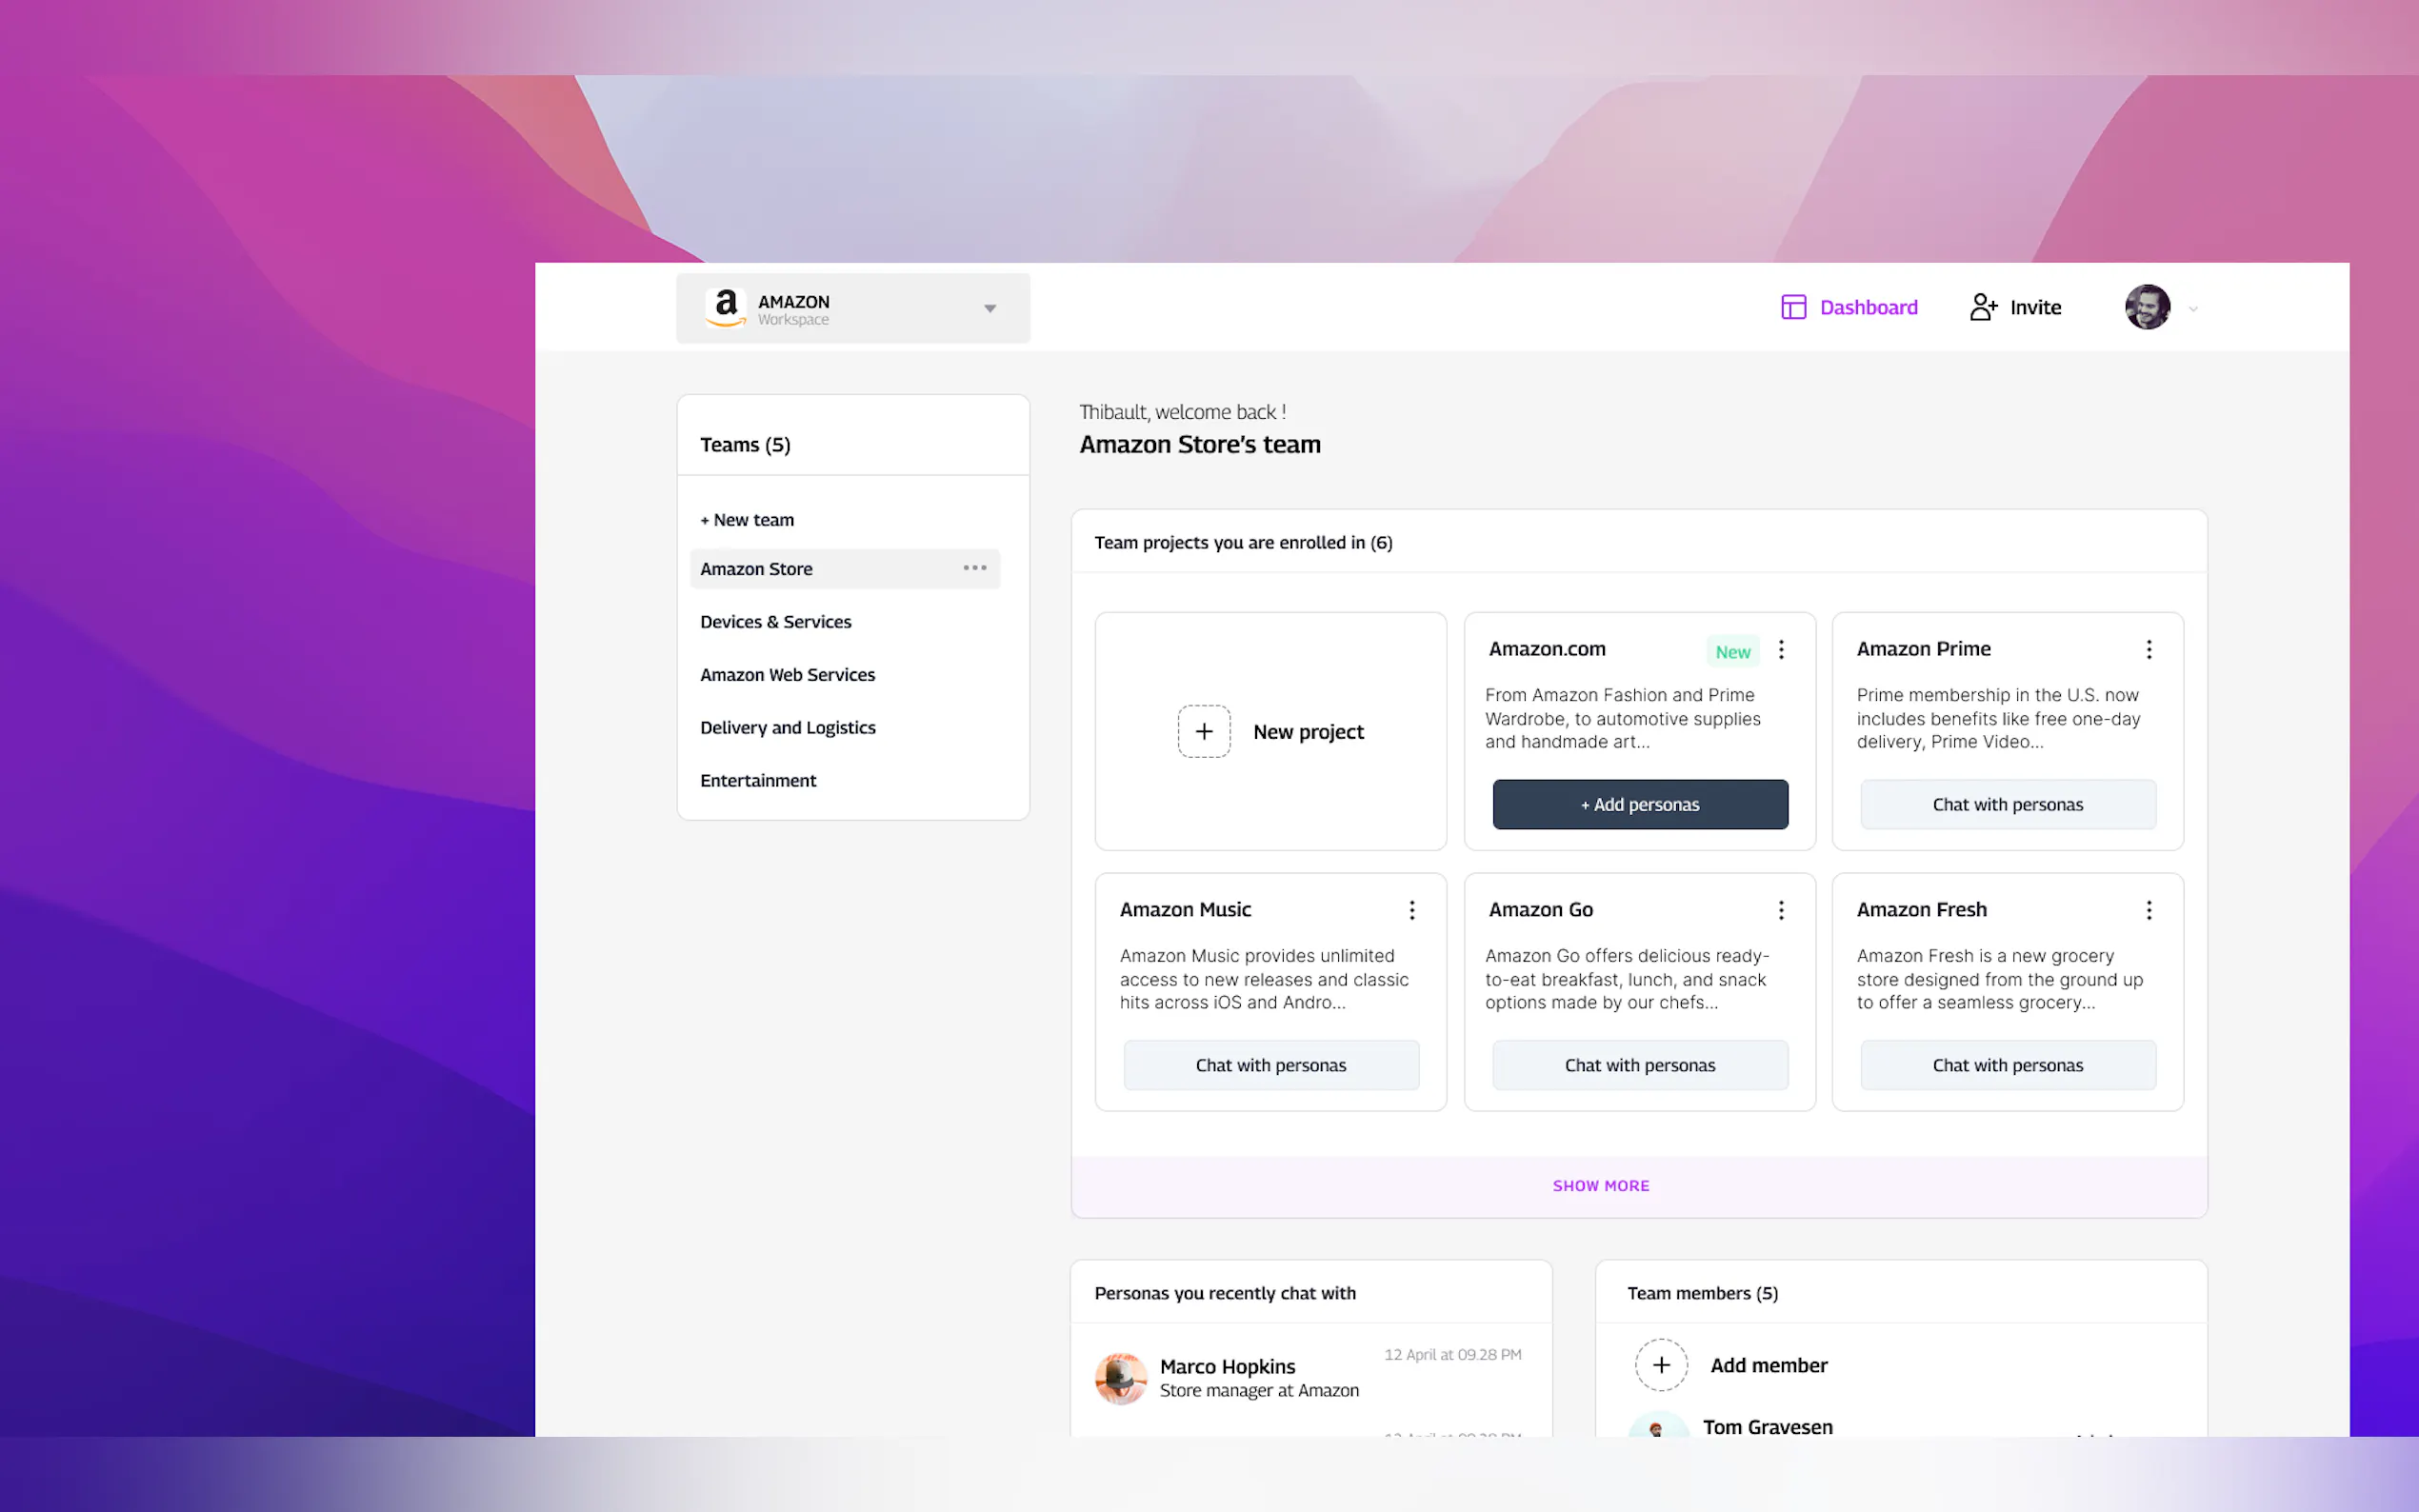Open the profile menu chevron next to avatar
The image size is (2419, 1512).
[x=2193, y=309]
